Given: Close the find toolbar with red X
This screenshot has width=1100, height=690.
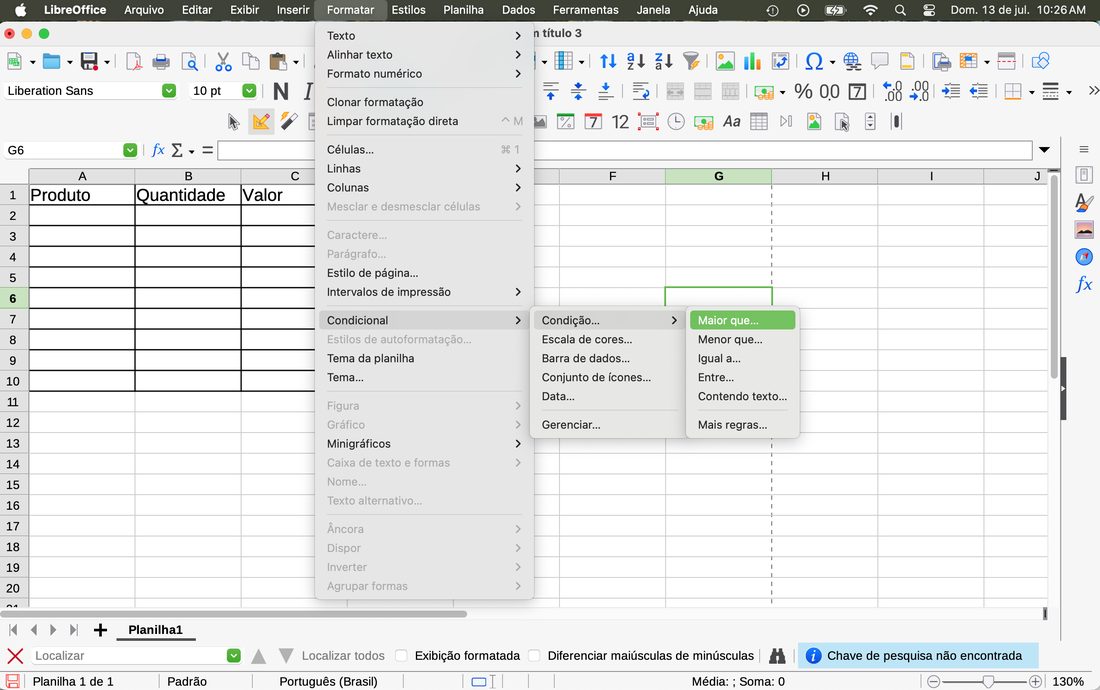Looking at the screenshot, I should click(x=15, y=656).
